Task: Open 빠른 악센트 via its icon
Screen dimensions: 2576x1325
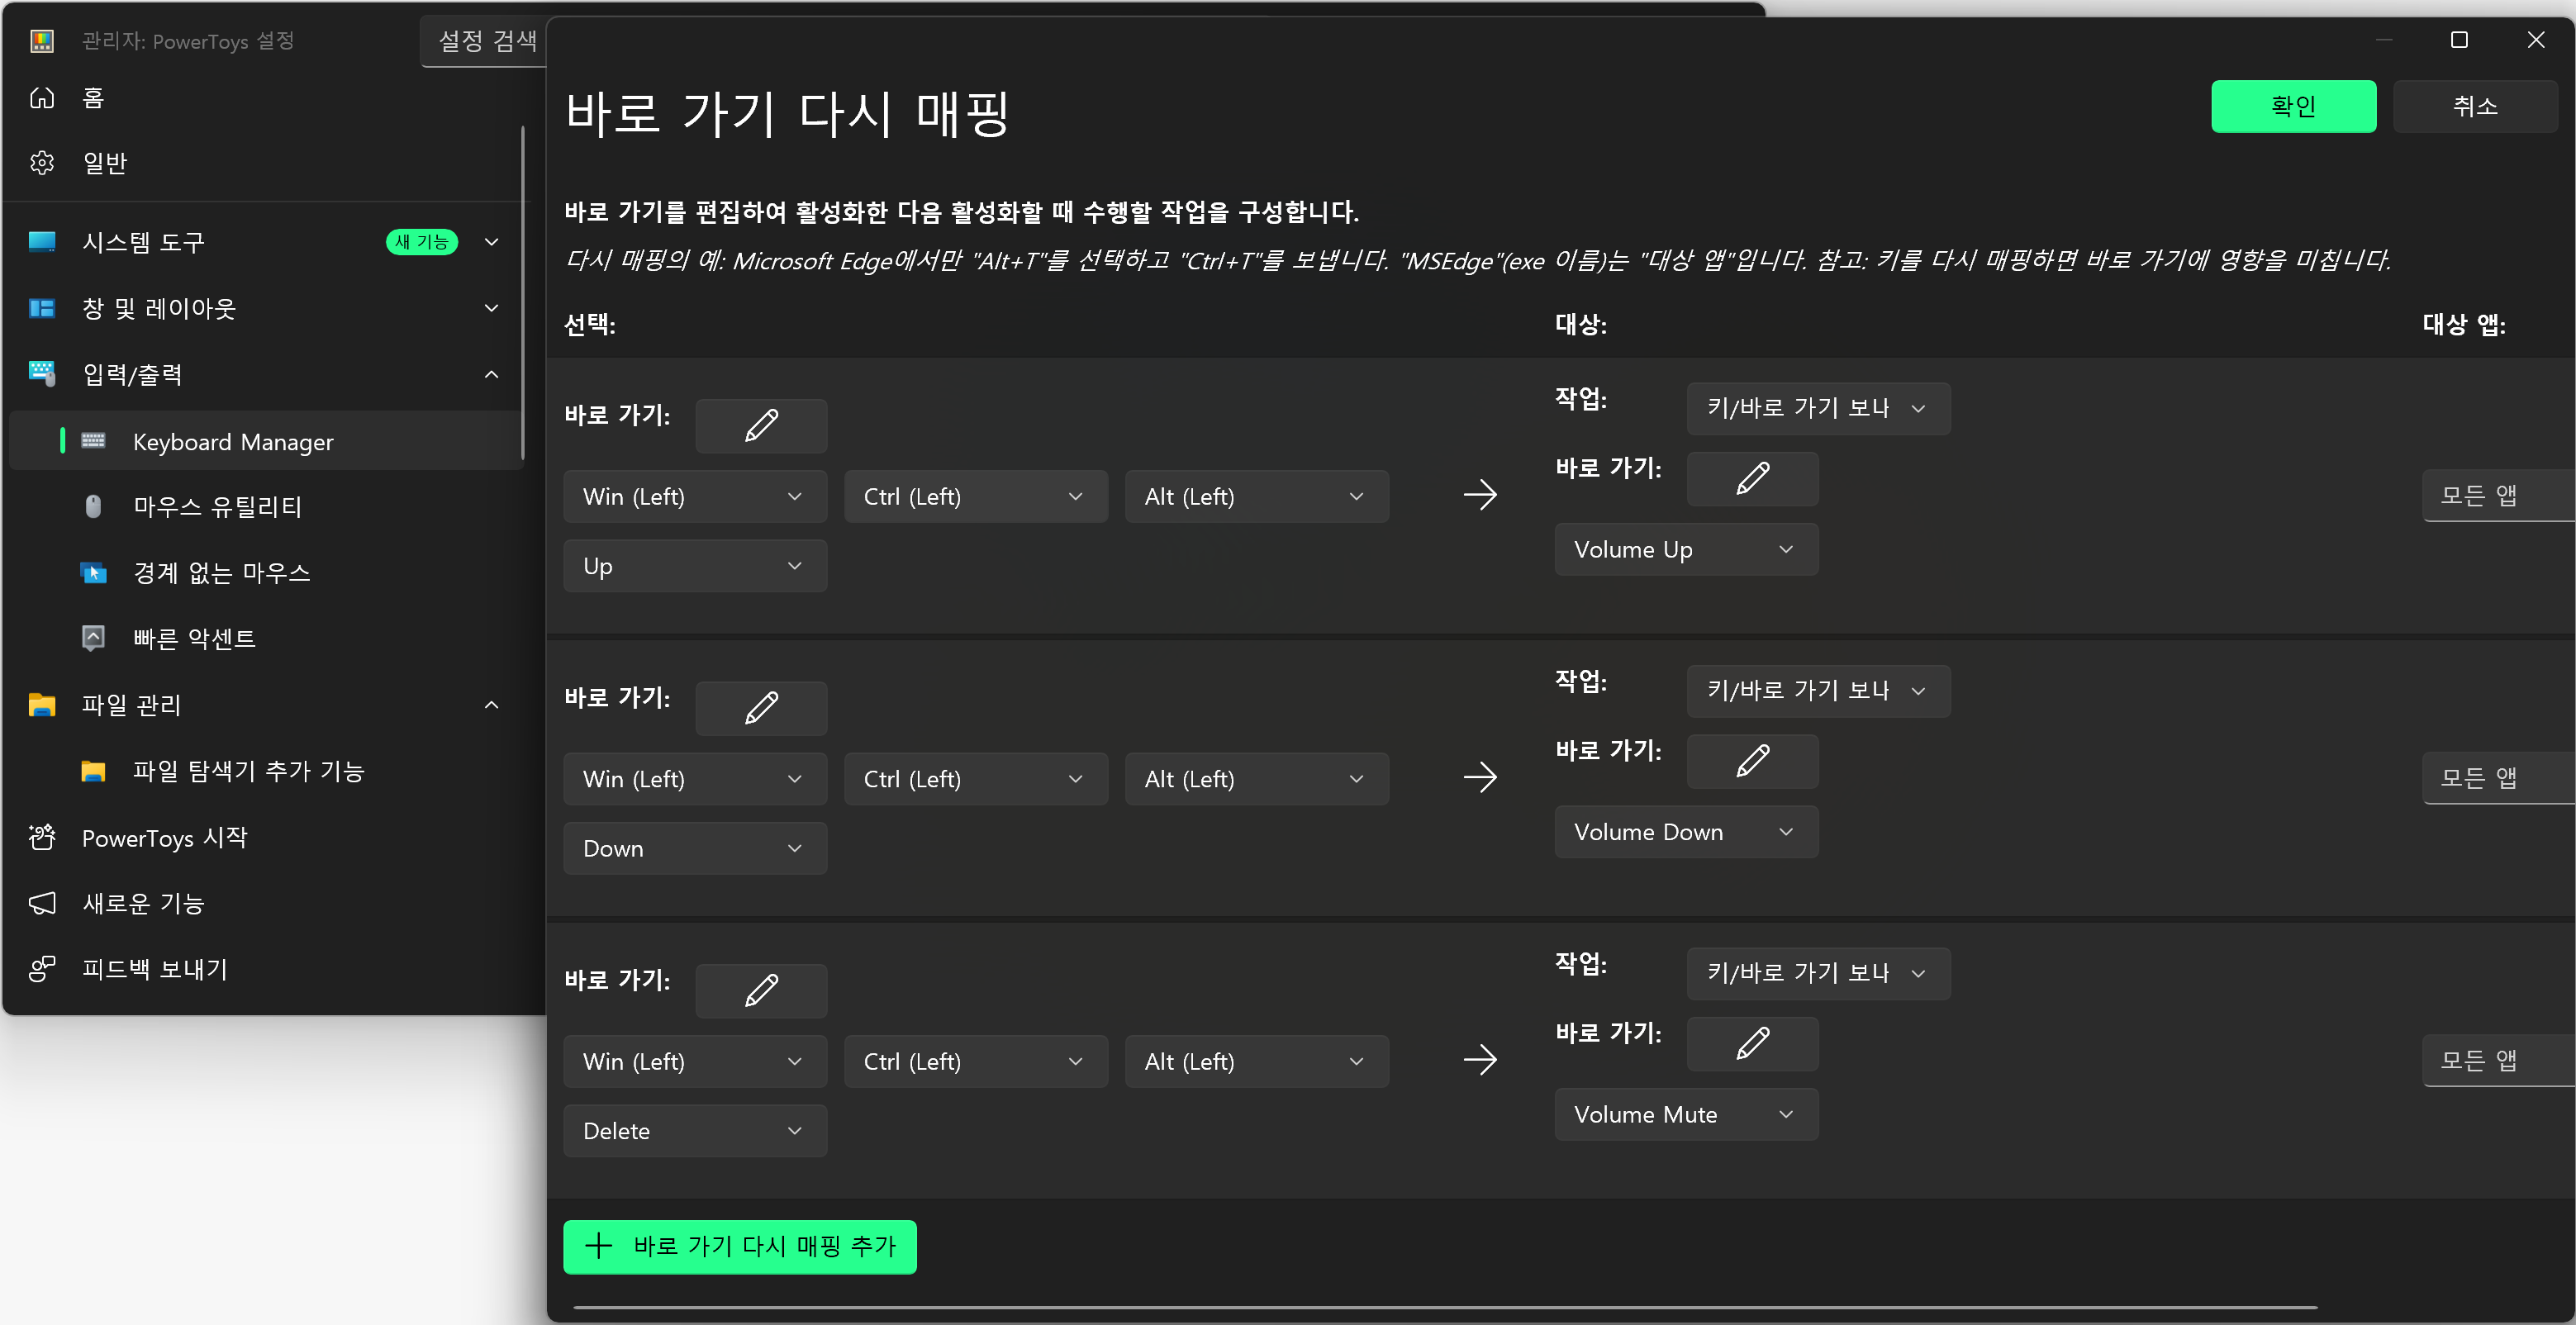Action: click(93, 638)
